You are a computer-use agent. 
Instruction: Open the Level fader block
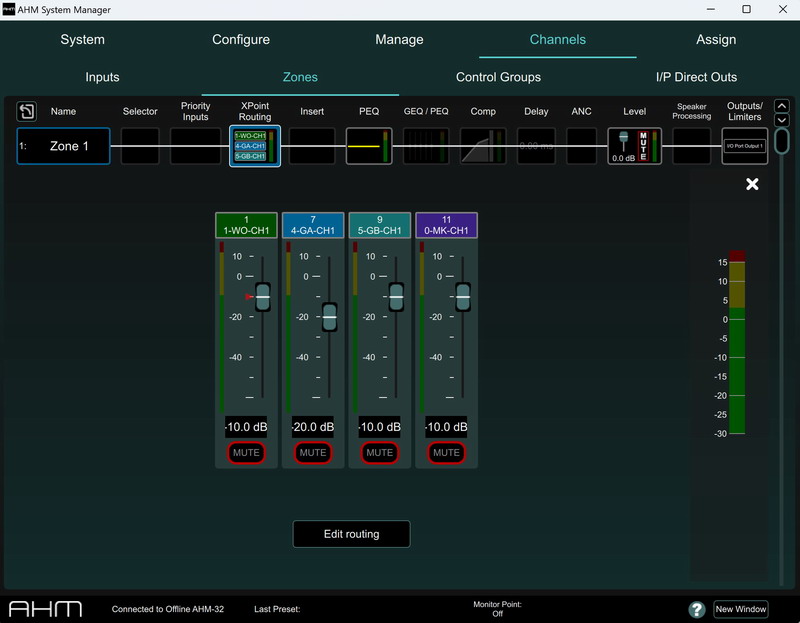[634, 146]
